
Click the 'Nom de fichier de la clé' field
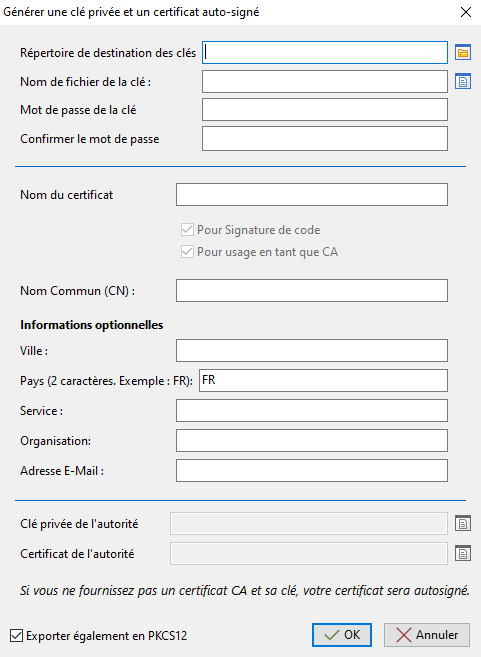325,81
